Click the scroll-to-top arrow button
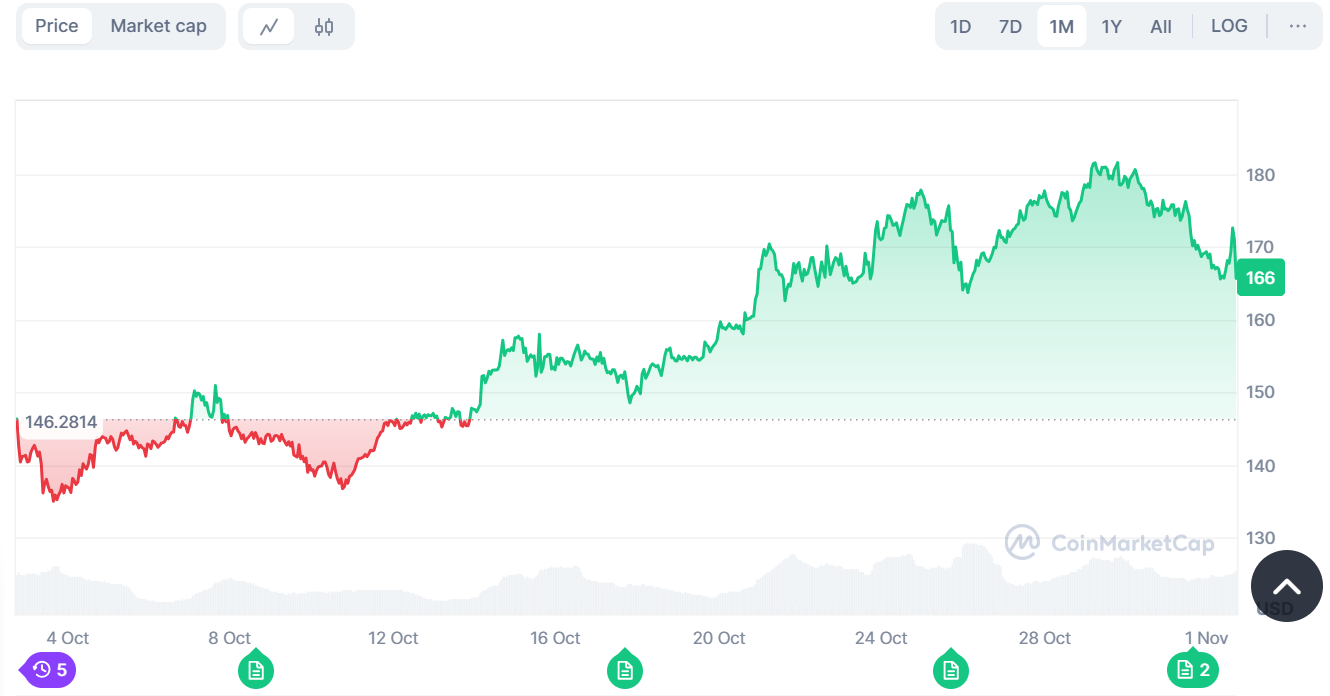 click(1286, 586)
